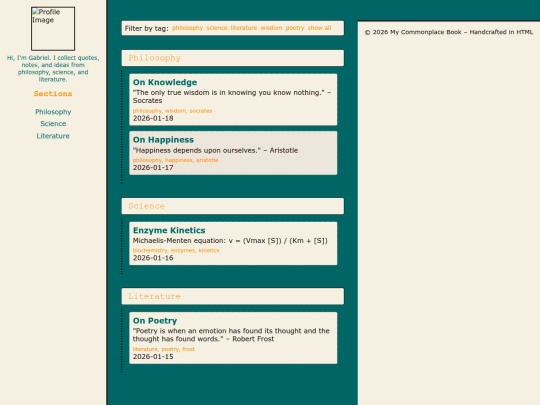The width and height of the screenshot is (540, 405).
Task: Click the Science section heading
Action: click(233, 206)
